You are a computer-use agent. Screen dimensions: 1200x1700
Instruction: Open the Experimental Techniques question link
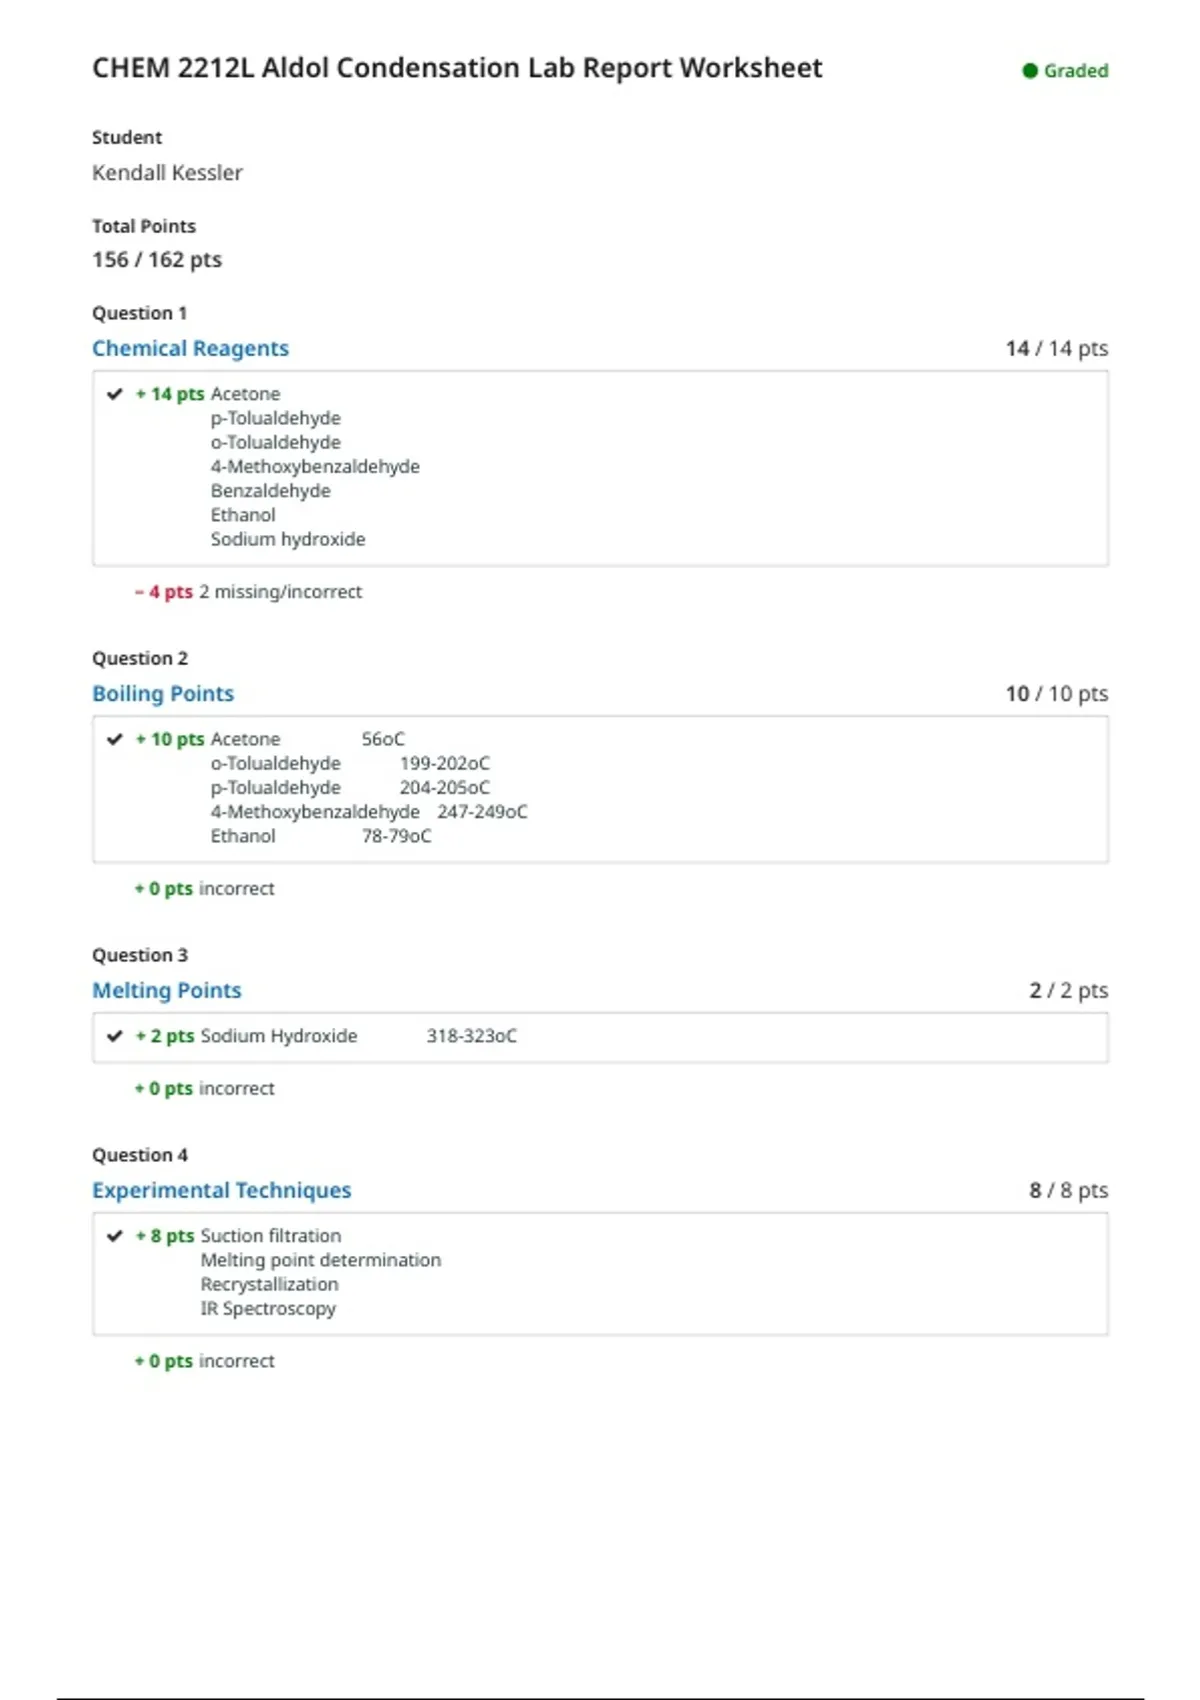pos(222,1190)
